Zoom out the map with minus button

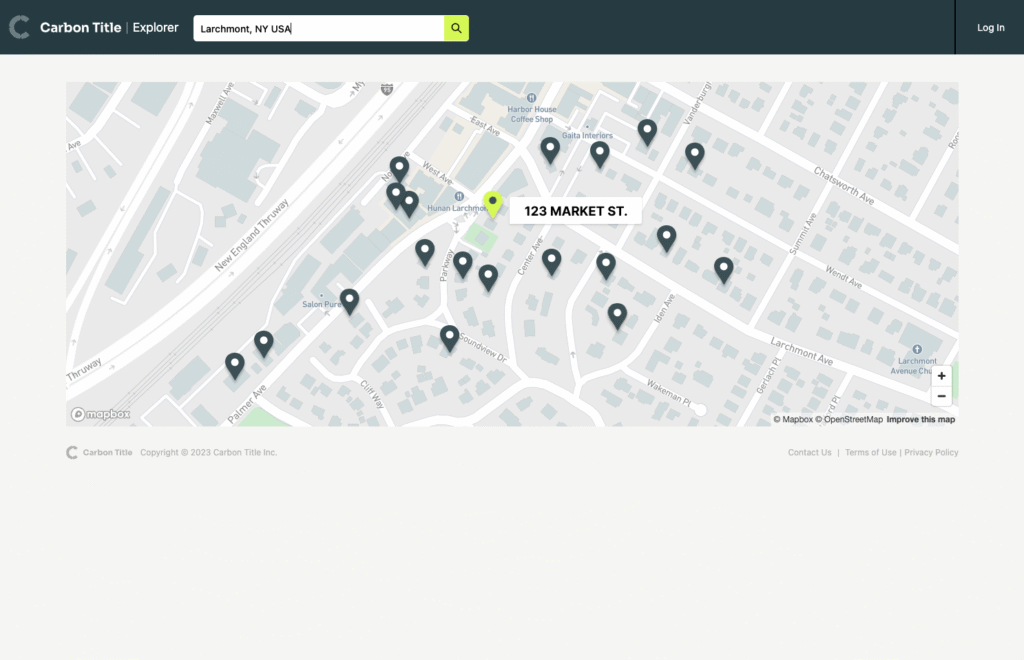(941, 396)
